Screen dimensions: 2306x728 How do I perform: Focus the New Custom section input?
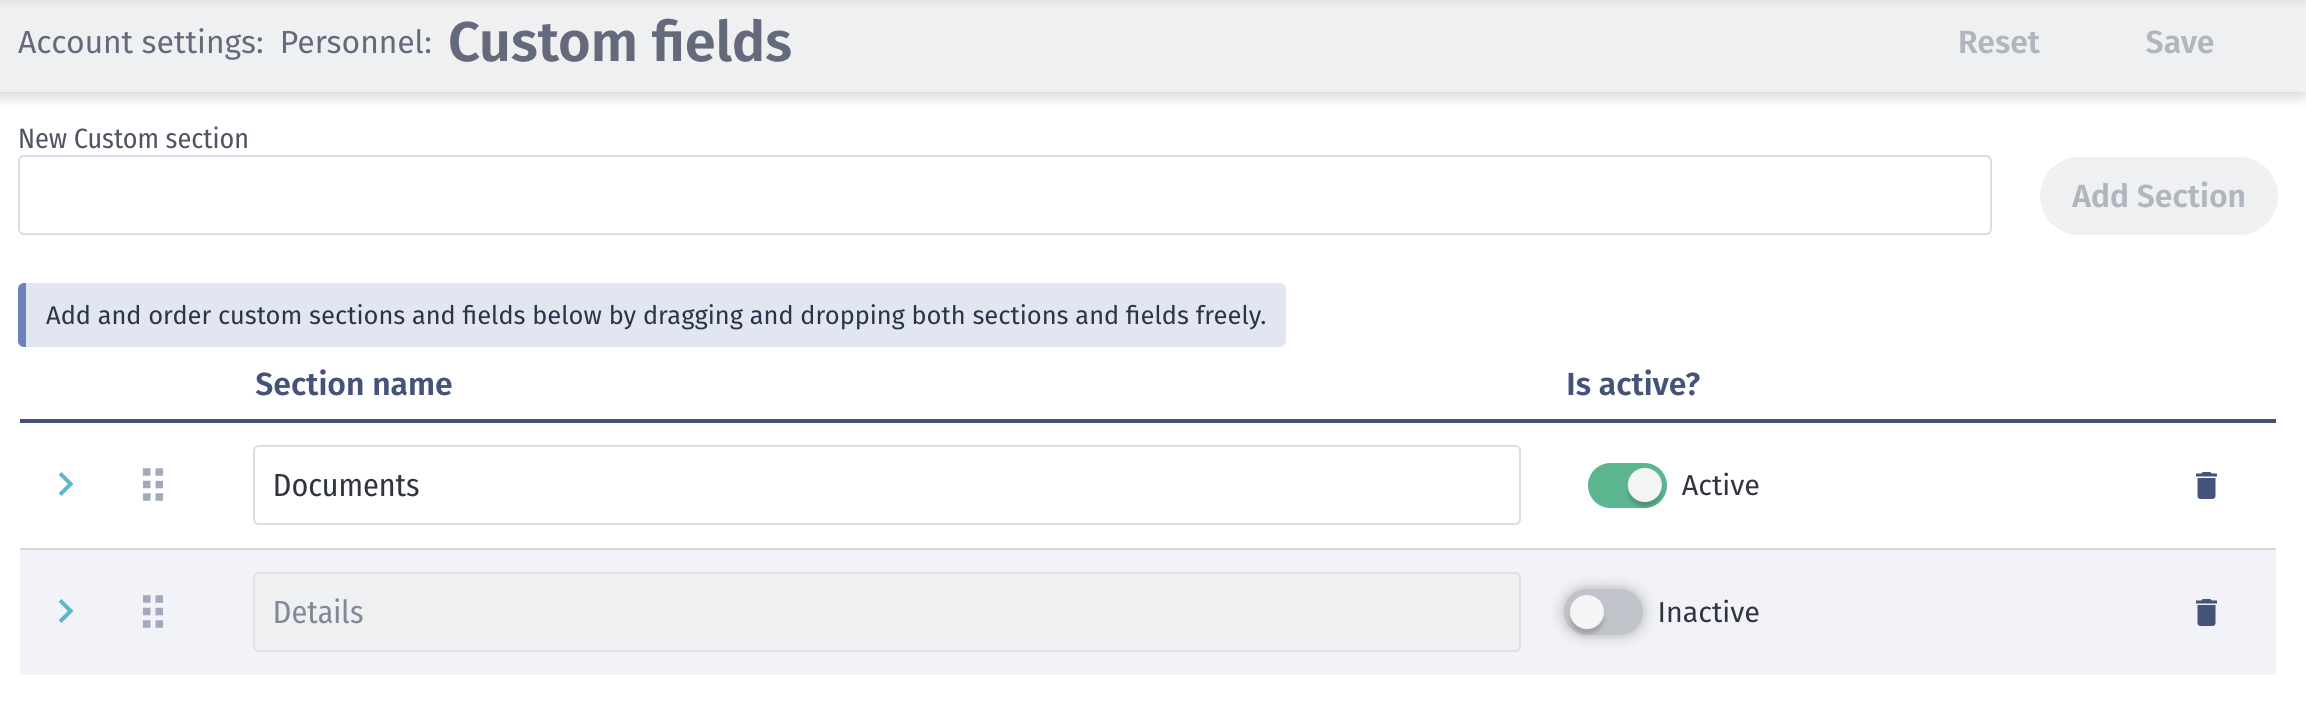1005,195
